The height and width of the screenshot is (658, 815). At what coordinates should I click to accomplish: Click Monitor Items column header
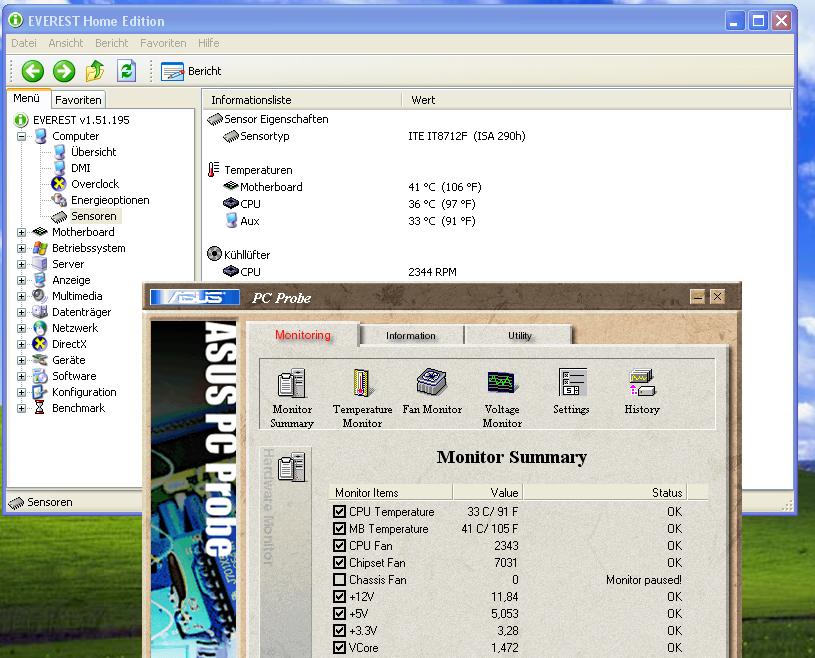coord(390,493)
